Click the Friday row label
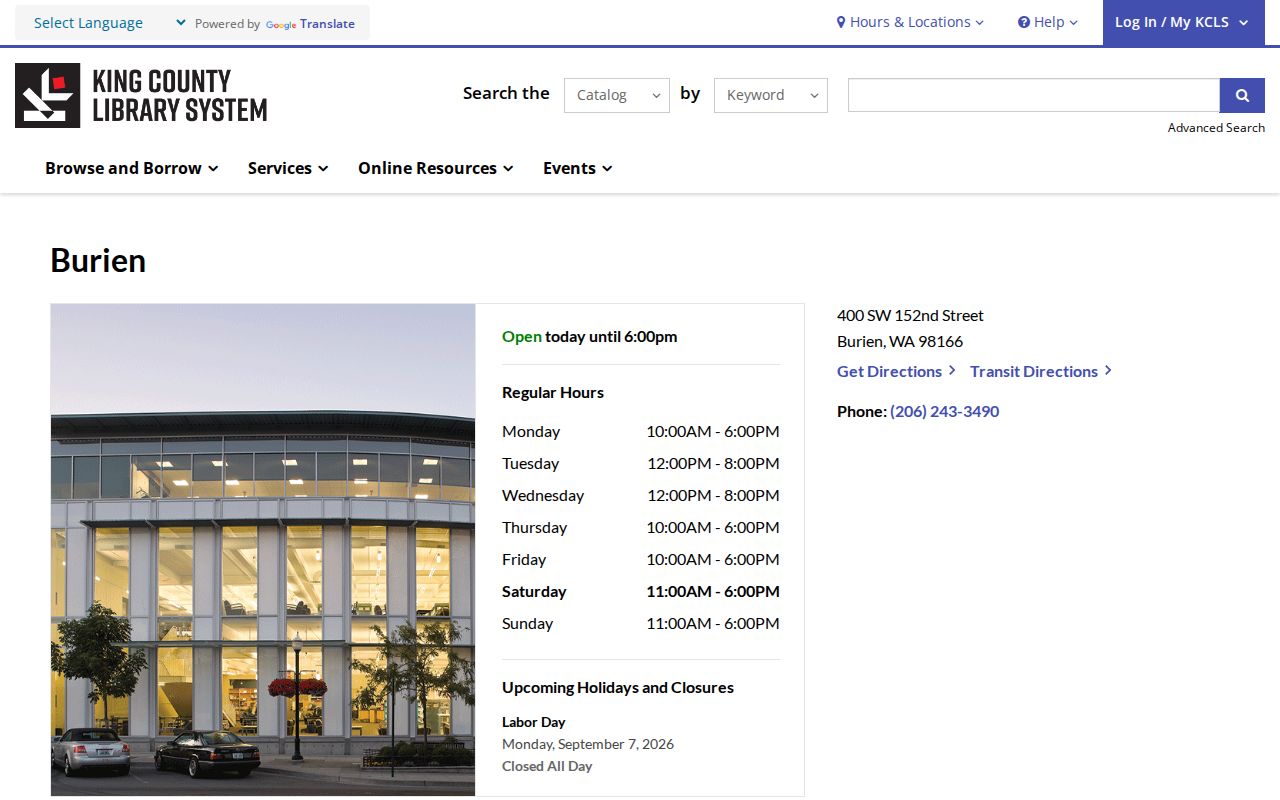This screenshot has width=1280, height=800. [x=524, y=559]
